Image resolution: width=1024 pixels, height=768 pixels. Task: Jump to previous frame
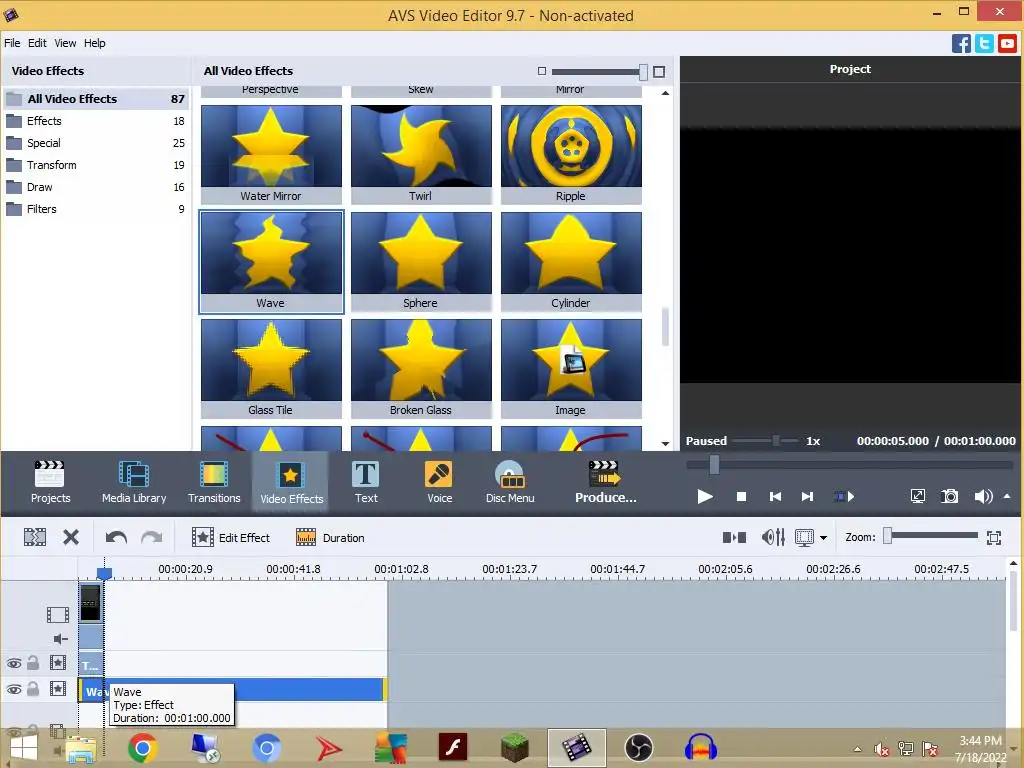click(x=775, y=497)
